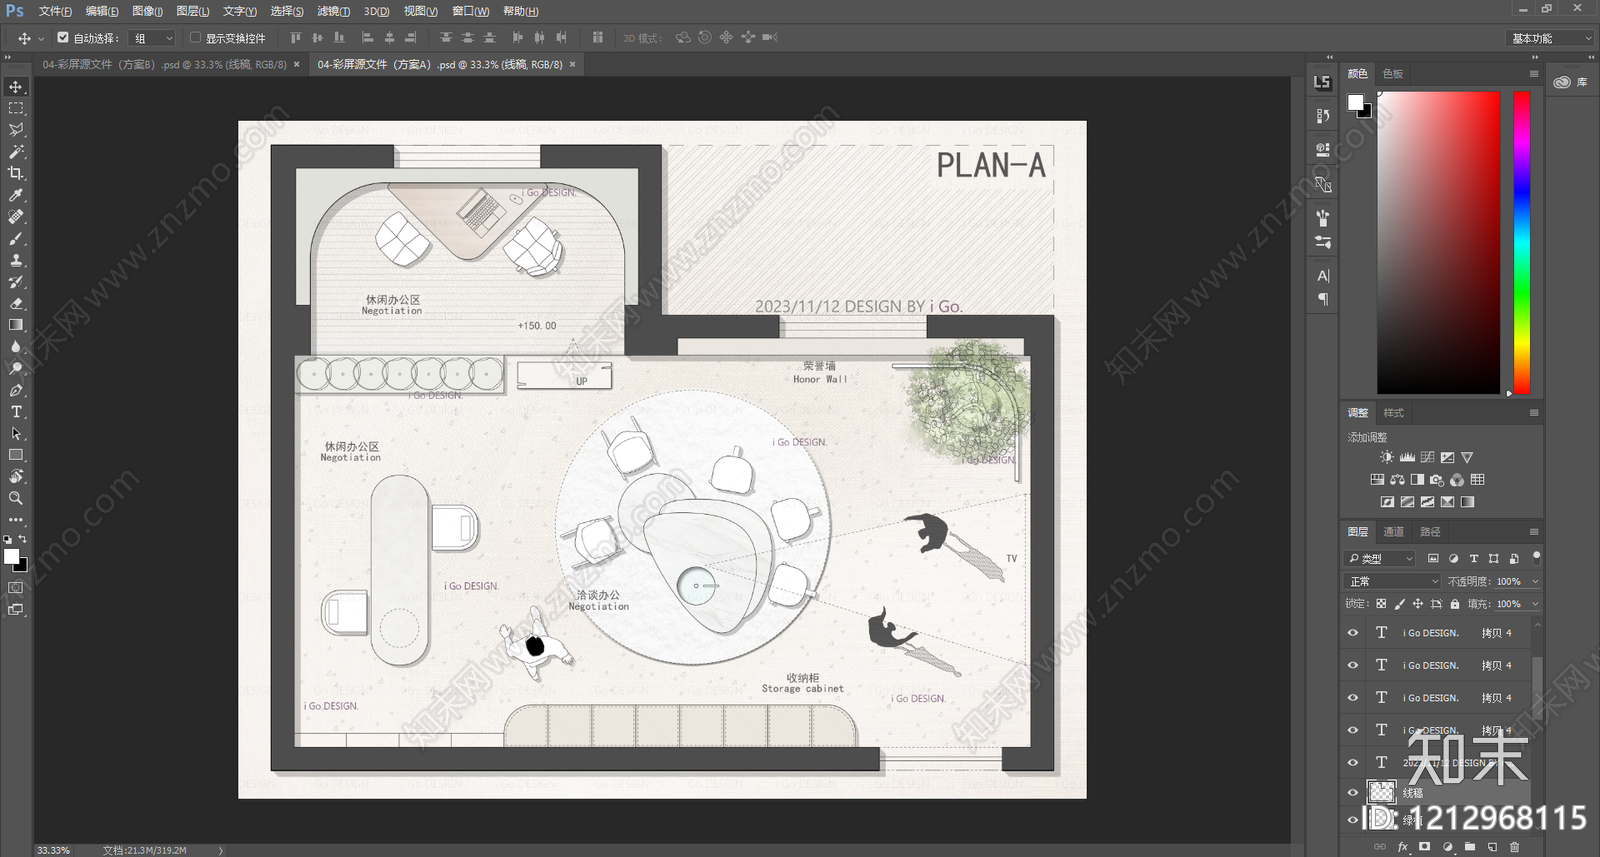Select the Horizontal Type tool
This screenshot has width=1600, height=857.
point(16,412)
